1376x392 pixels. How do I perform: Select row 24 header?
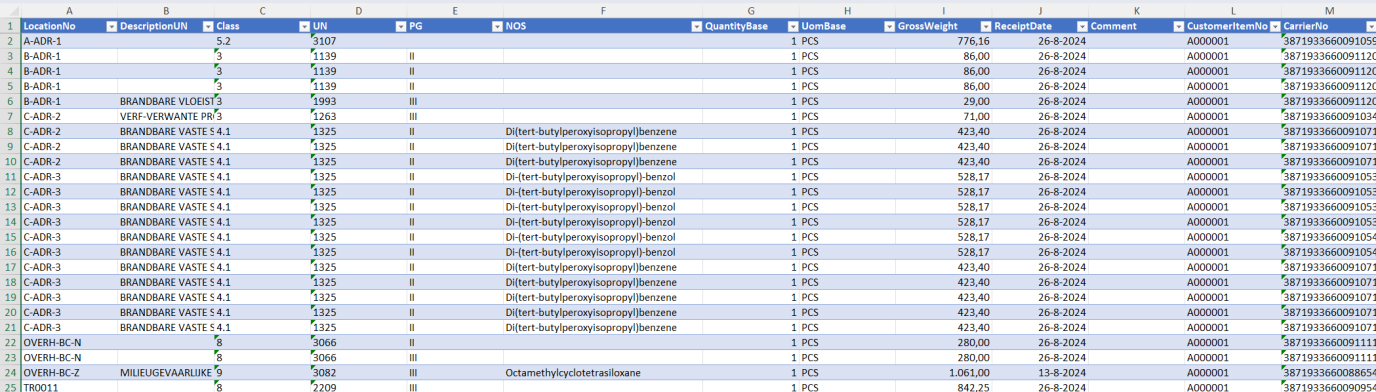pos(9,372)
